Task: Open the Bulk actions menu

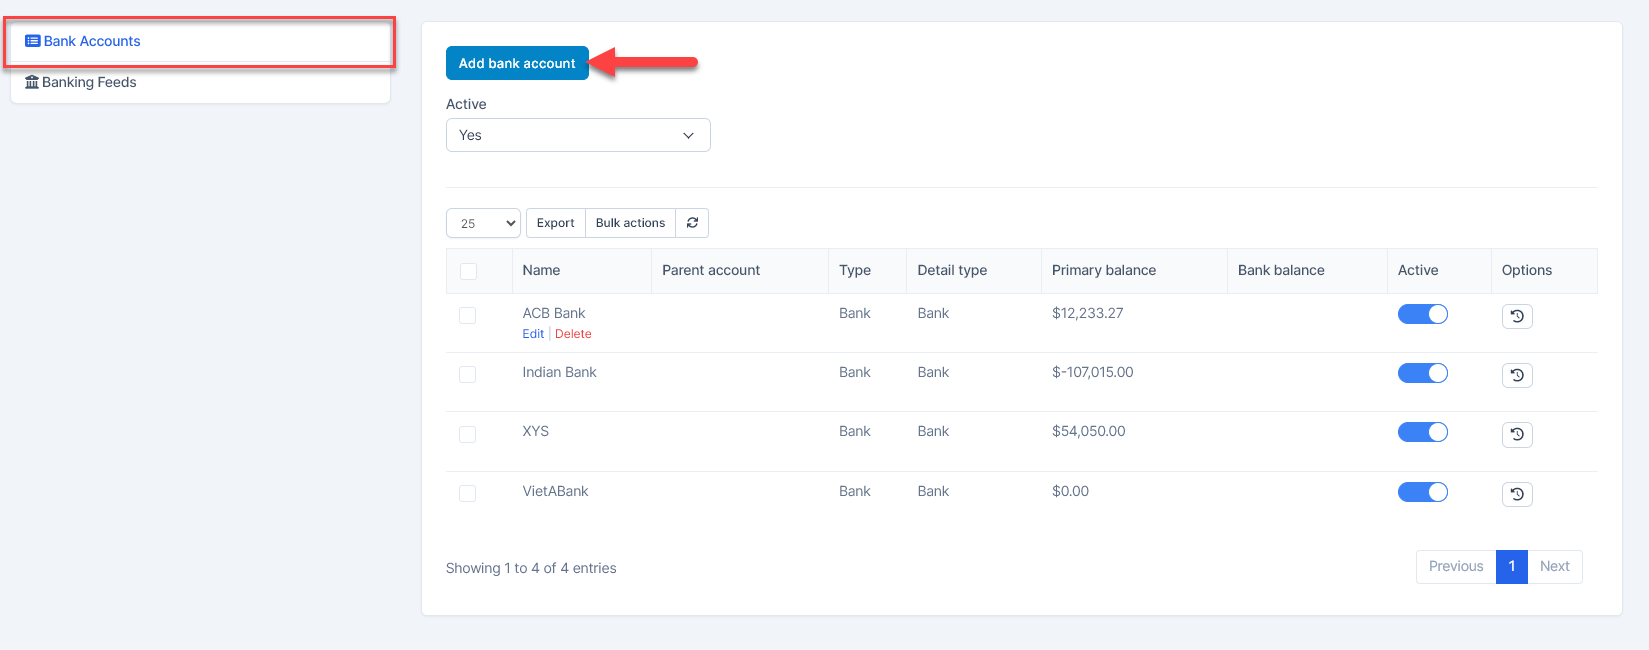Action: [x=630, y=223]
